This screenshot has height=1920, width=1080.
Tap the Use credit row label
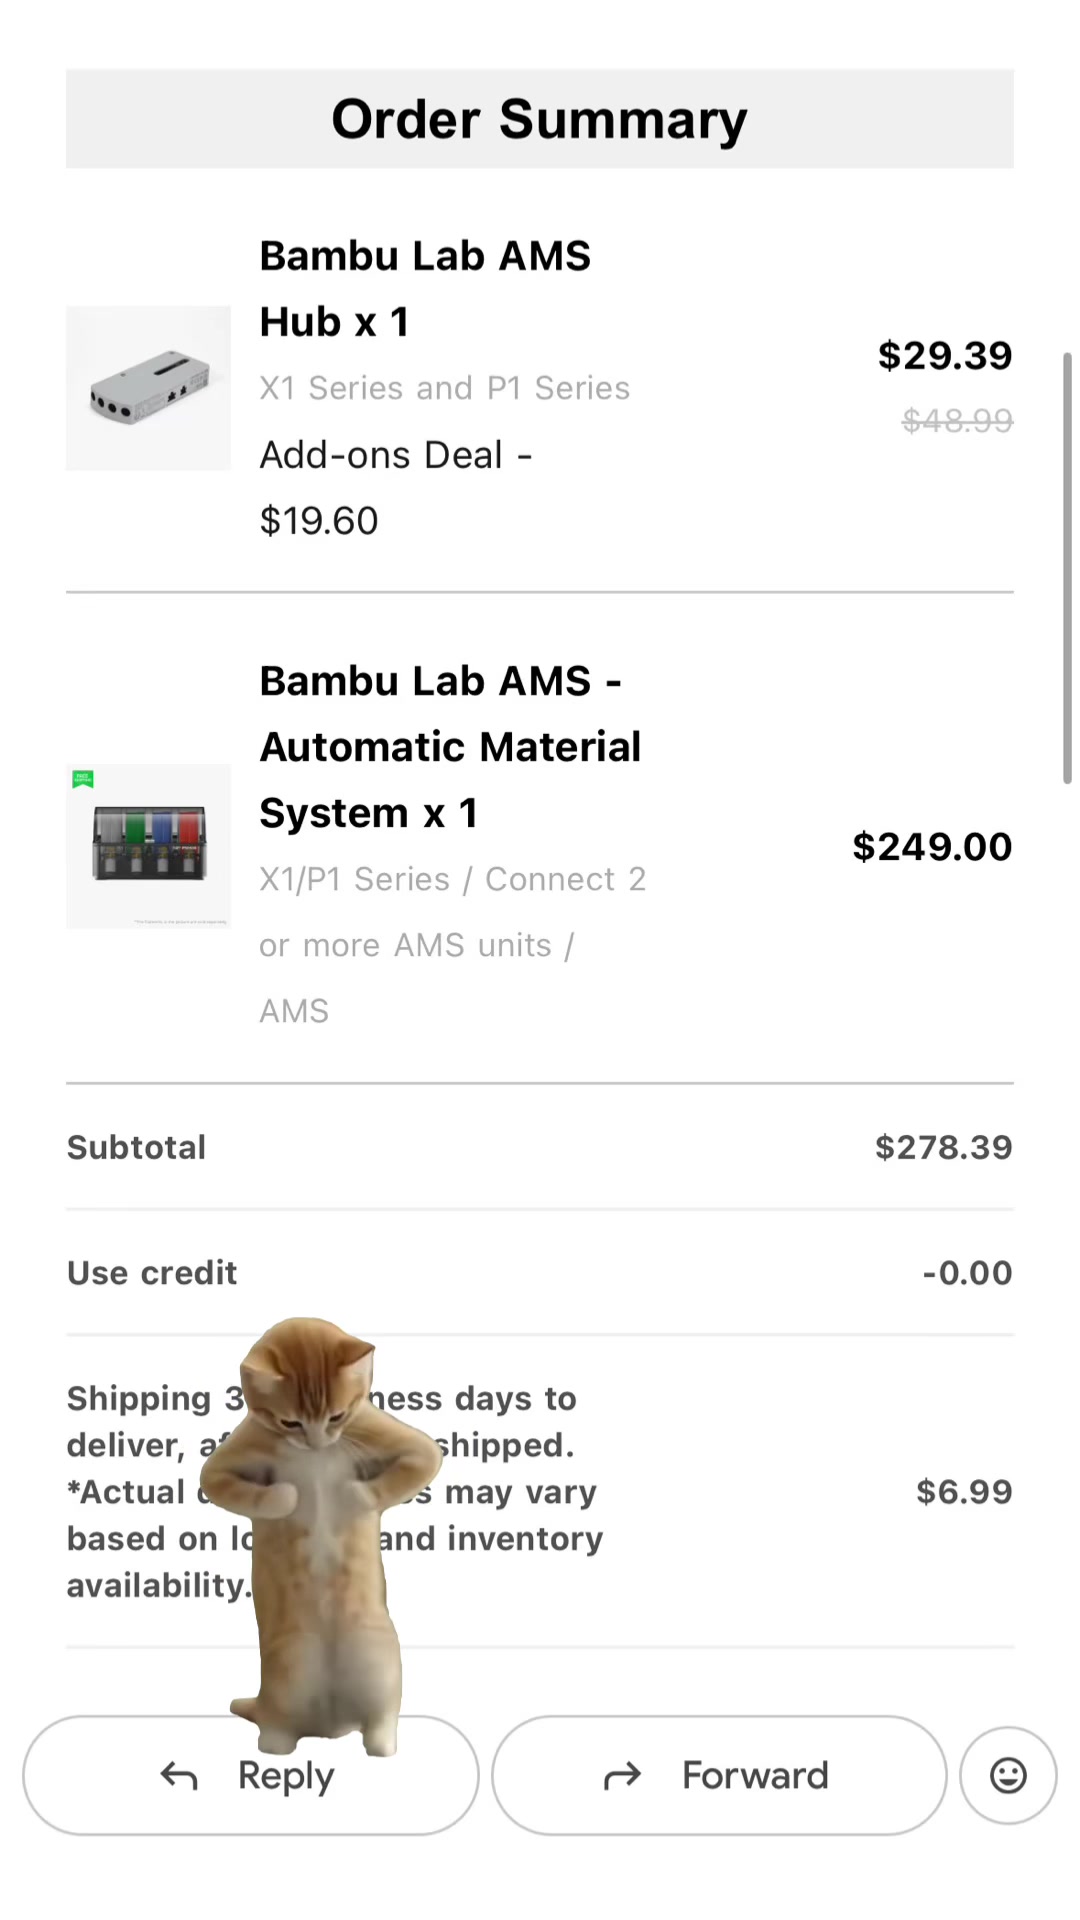[152, 1273]
